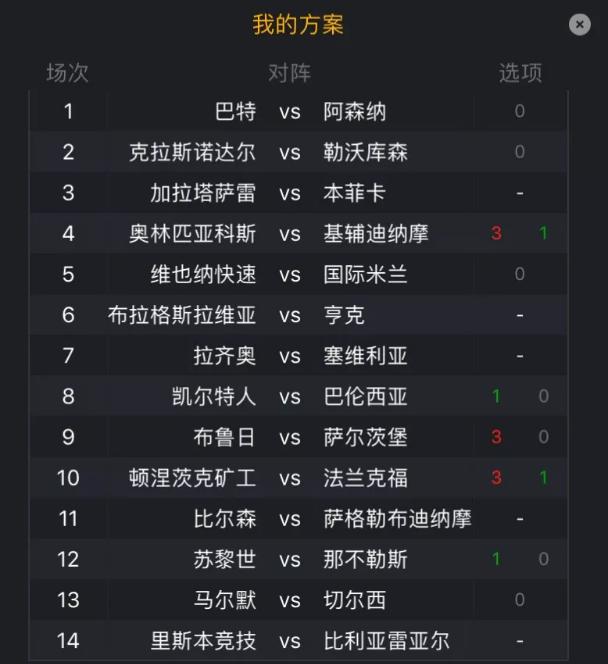Close the 我的方案 dialog

(580, 25)
